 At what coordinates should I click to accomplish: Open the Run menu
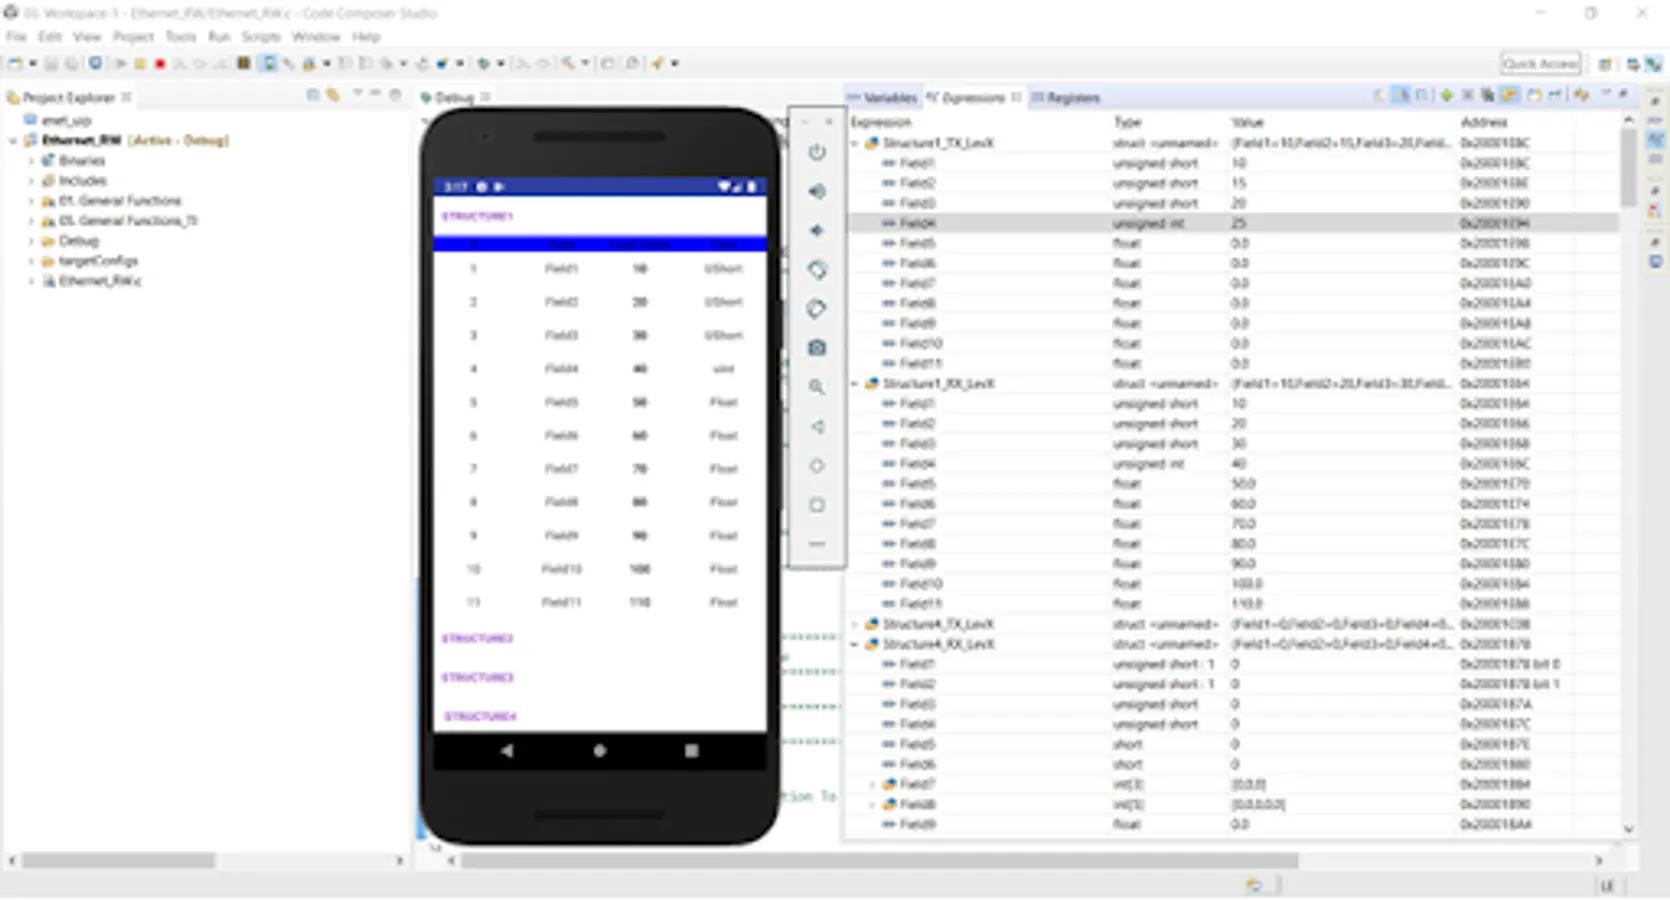[x=219, y=37]
